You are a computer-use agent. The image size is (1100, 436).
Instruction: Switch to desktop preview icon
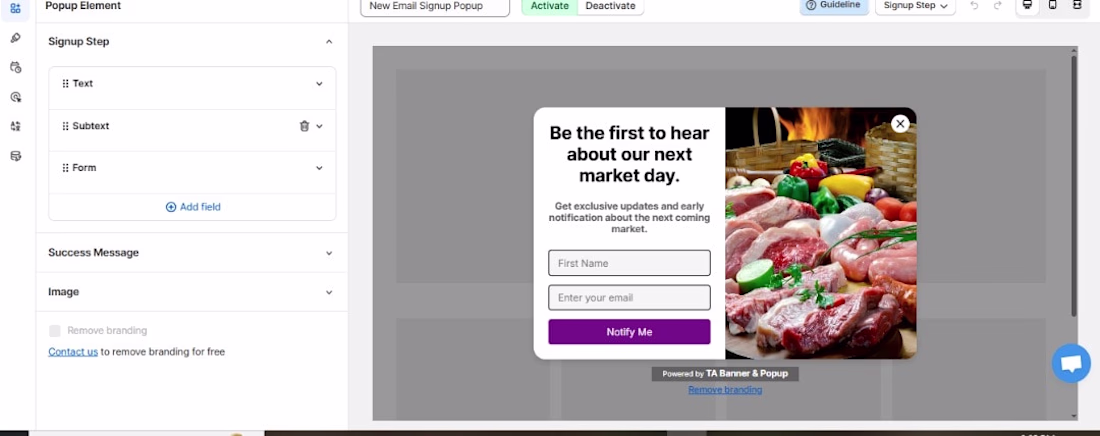pyautogui.click(x=1027, y=6)
